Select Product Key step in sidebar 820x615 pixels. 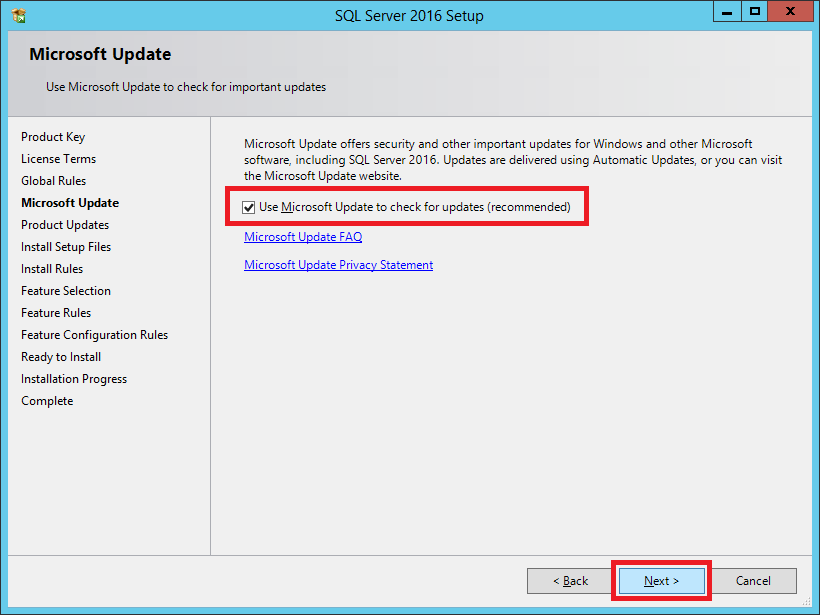53,137
